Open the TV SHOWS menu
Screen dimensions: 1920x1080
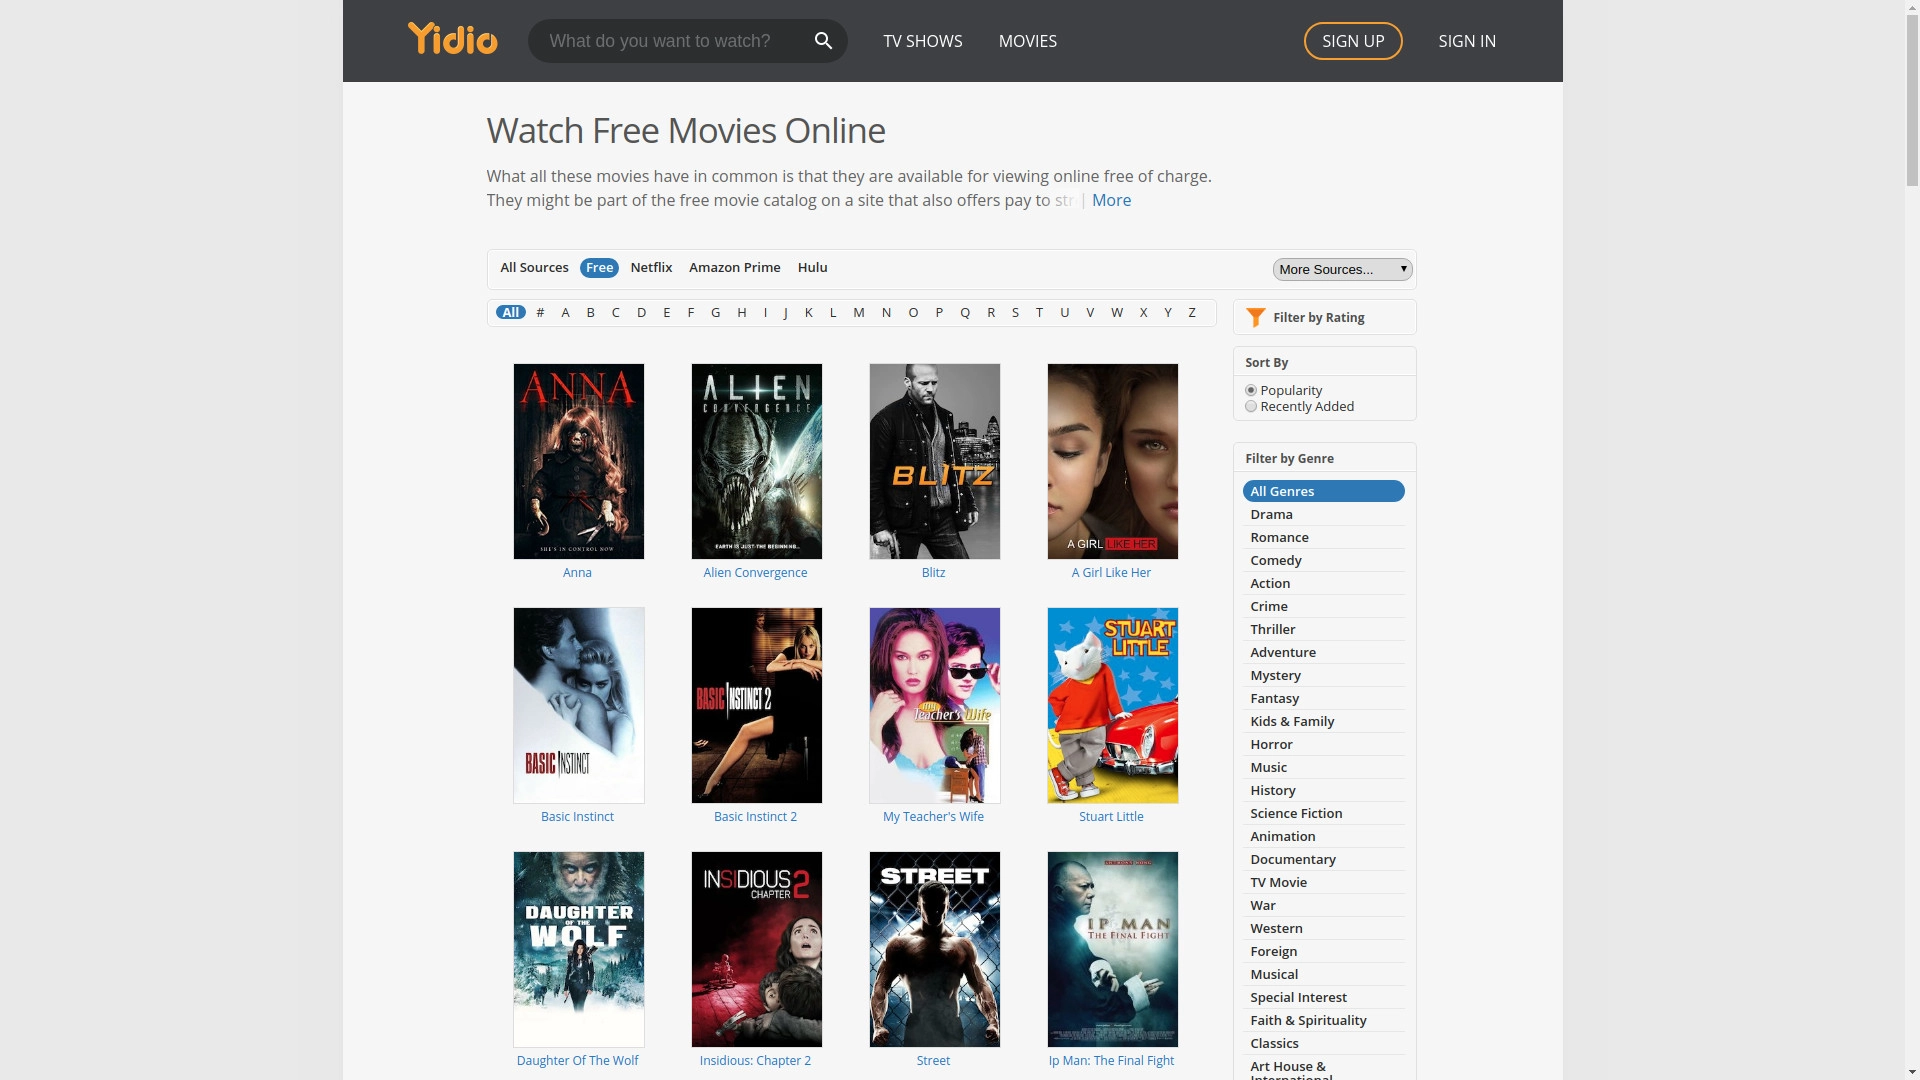(922, 41)
